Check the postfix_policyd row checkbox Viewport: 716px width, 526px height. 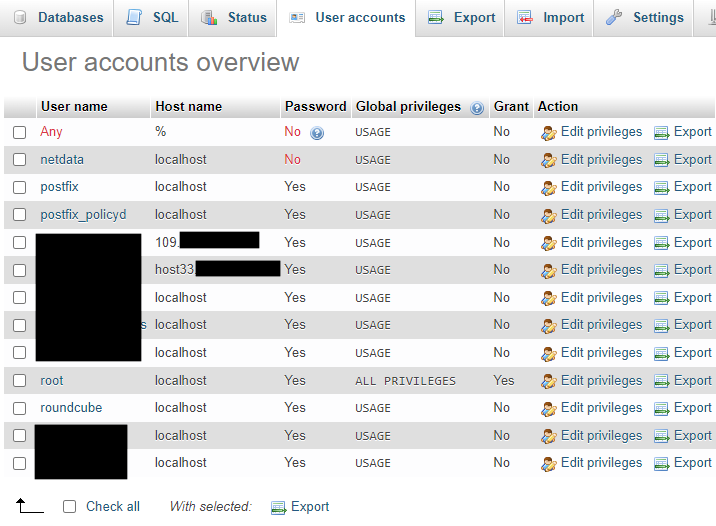tap(20, 215)
